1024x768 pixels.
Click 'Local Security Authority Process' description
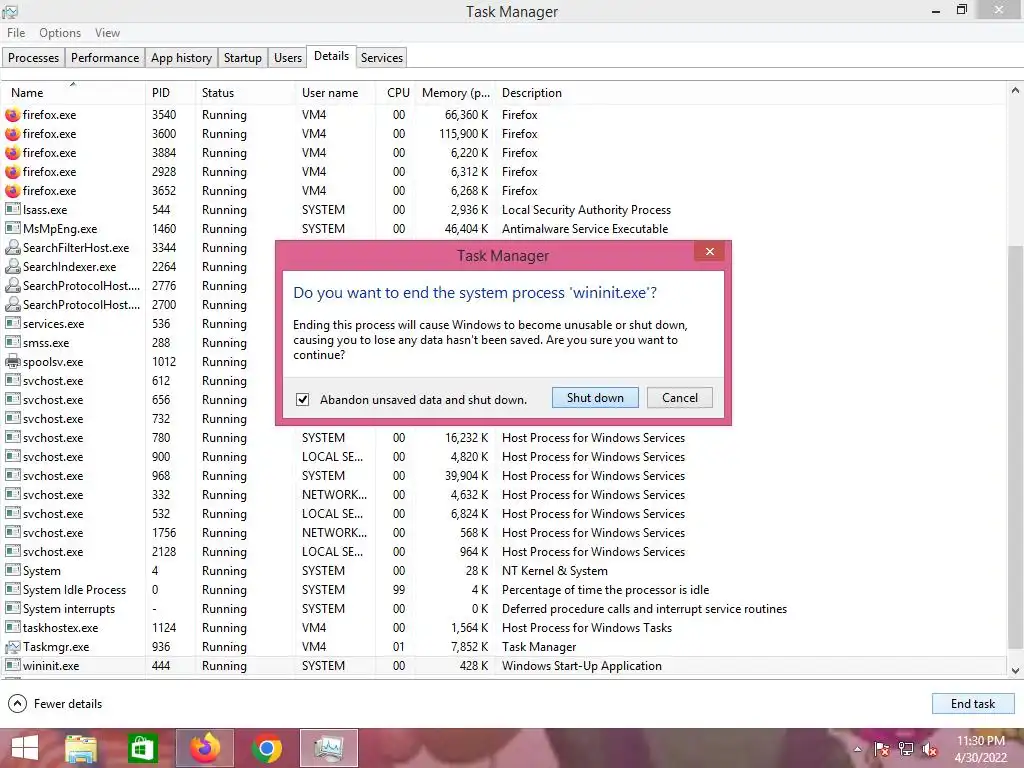tap(586, 210)
